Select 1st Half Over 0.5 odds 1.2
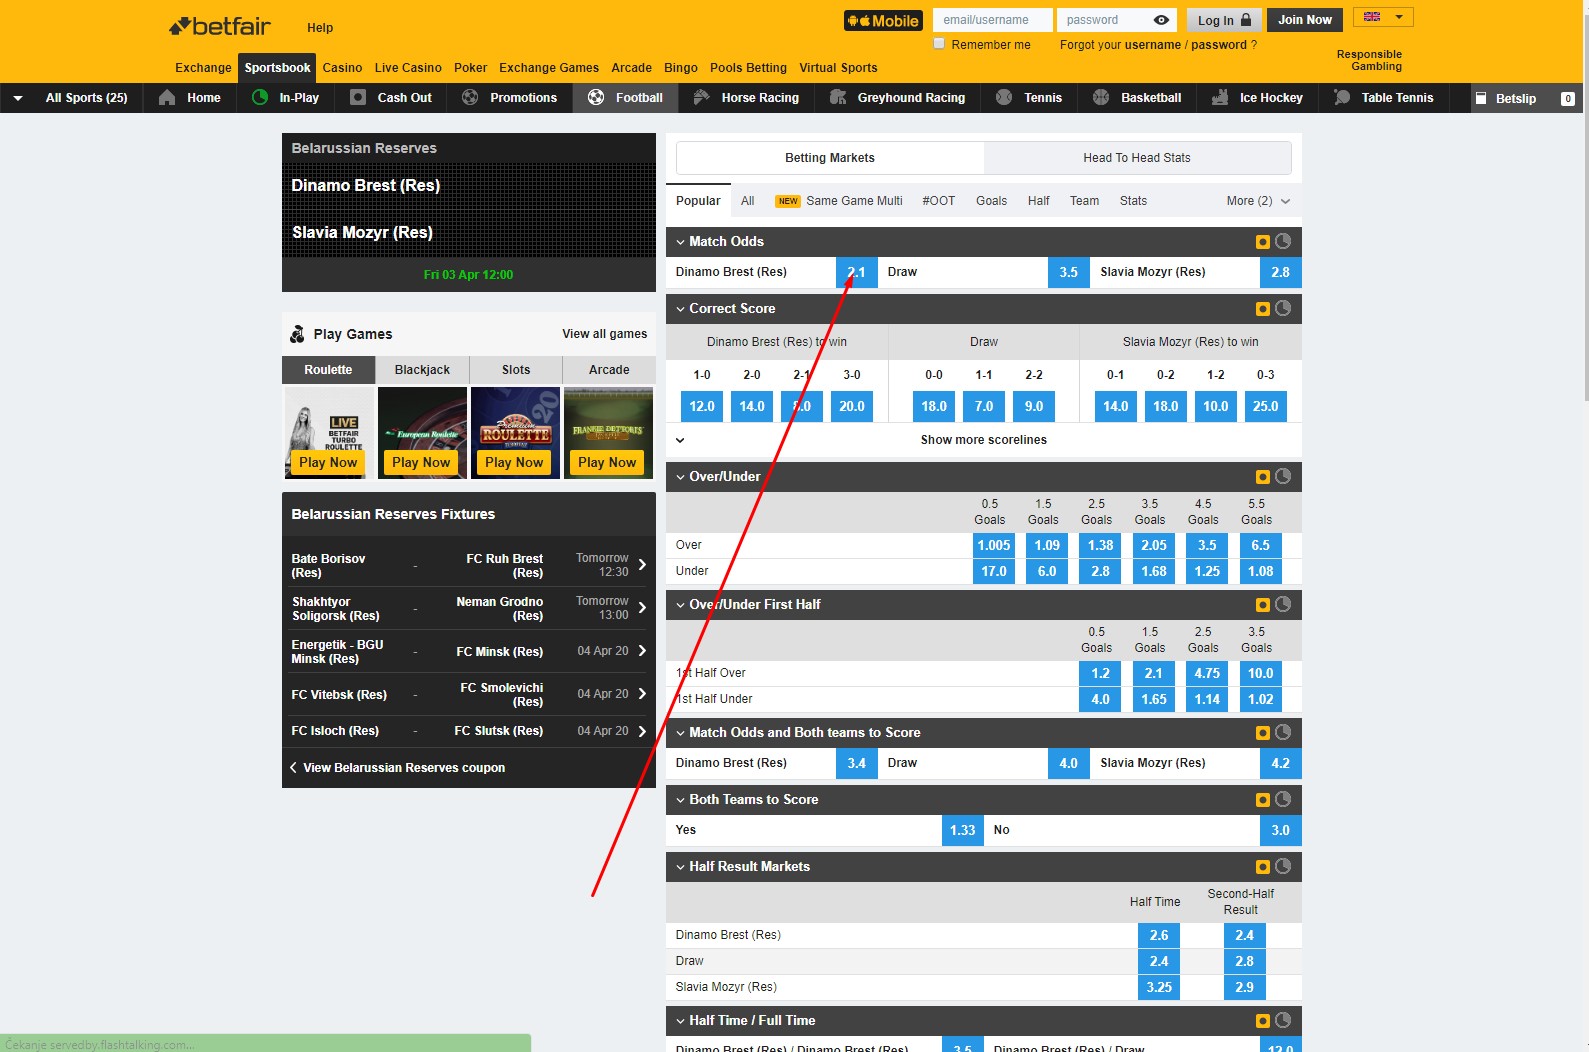Screen dimensions: 1589x1052 (x=1100, y=673)
